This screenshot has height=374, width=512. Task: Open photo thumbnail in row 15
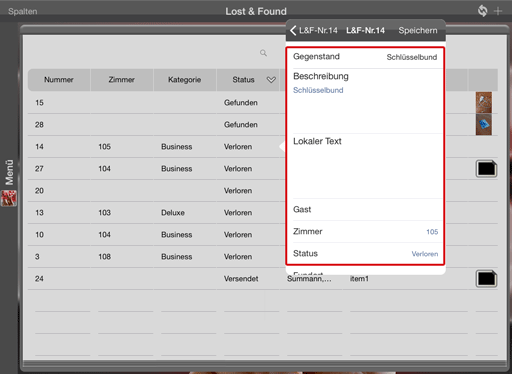tap(484, 102)
